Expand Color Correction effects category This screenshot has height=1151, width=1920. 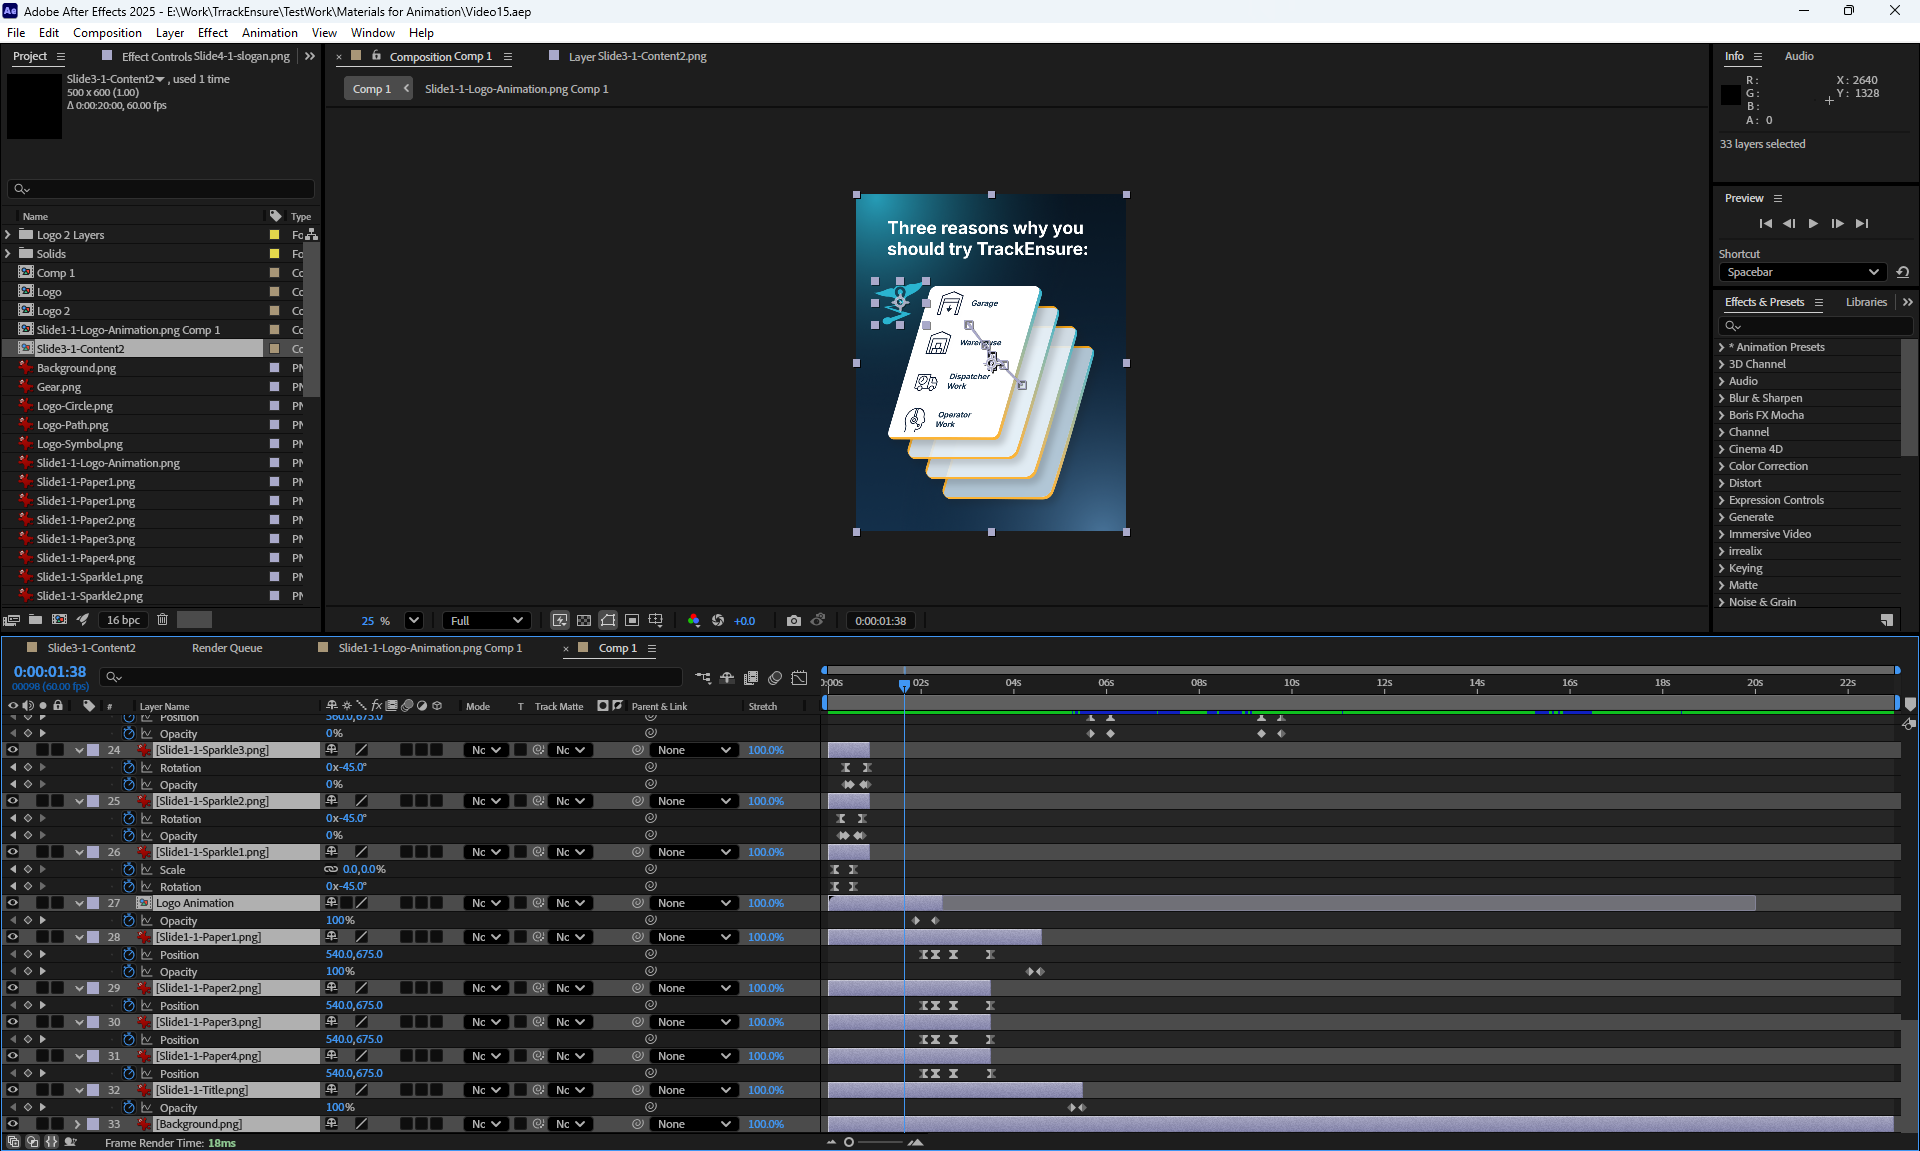click(1722, 466)
